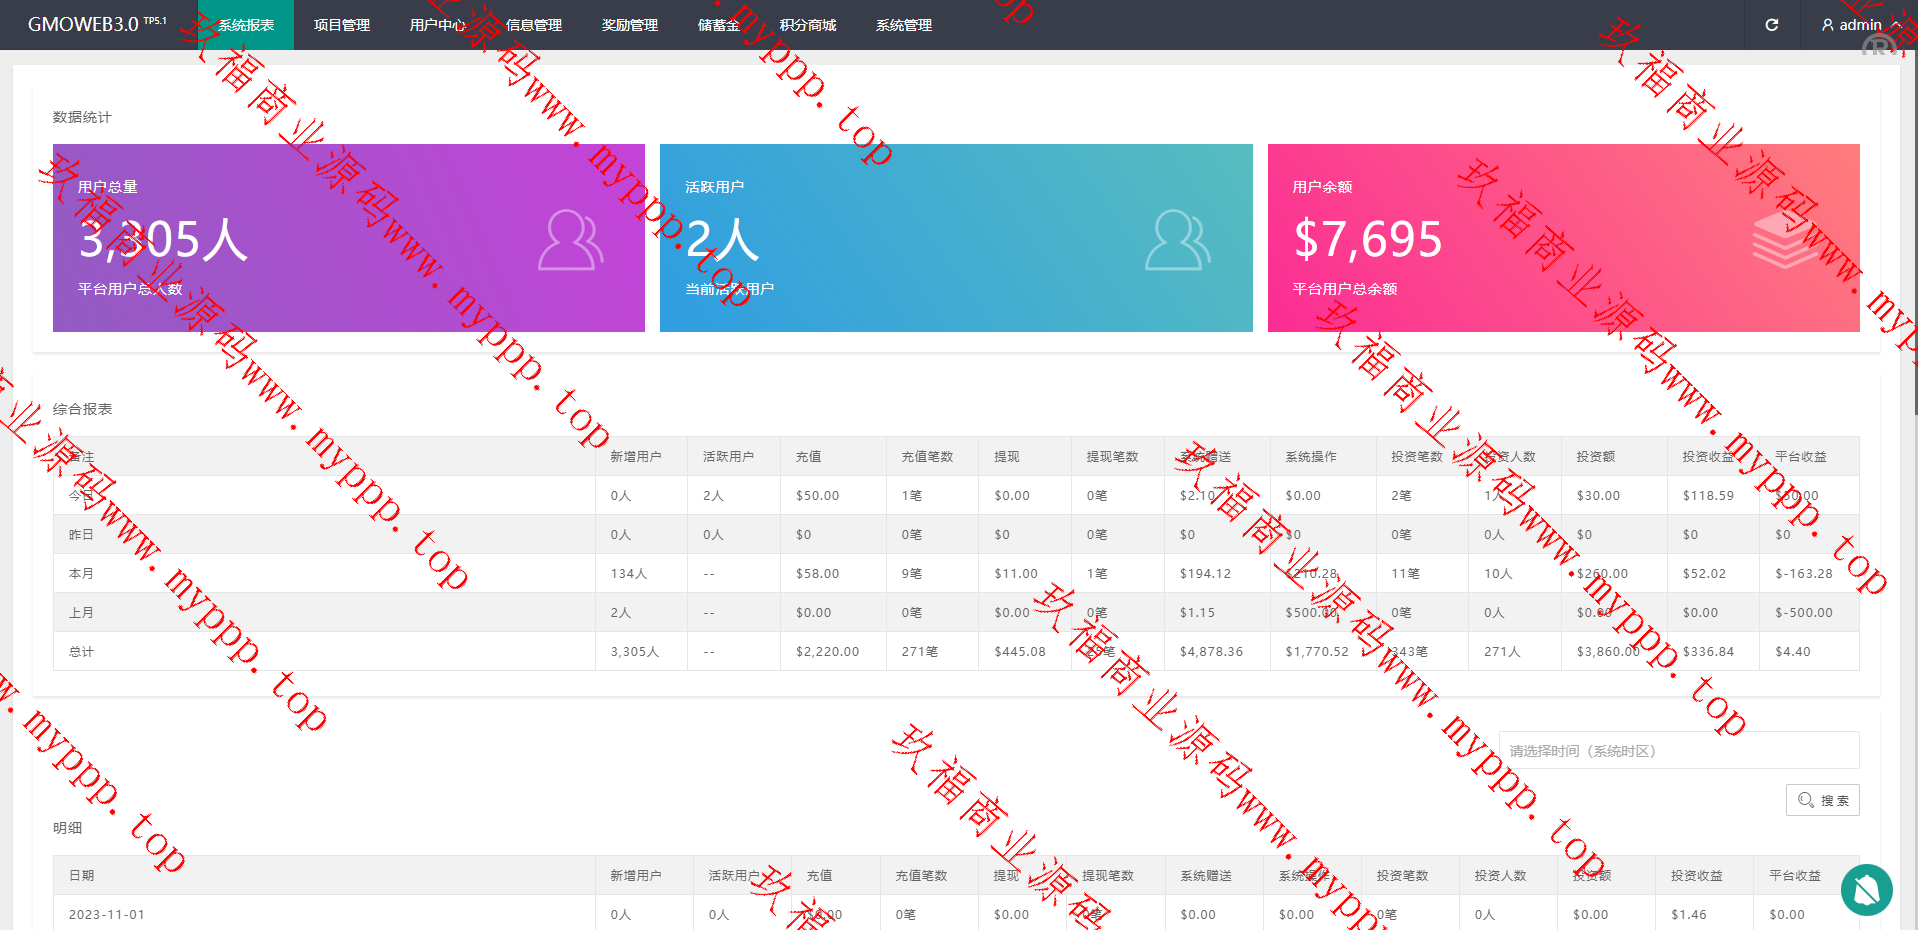Select the 系统报表 tab
Viewport: 1918px width, 930px height.
(246, 25)
